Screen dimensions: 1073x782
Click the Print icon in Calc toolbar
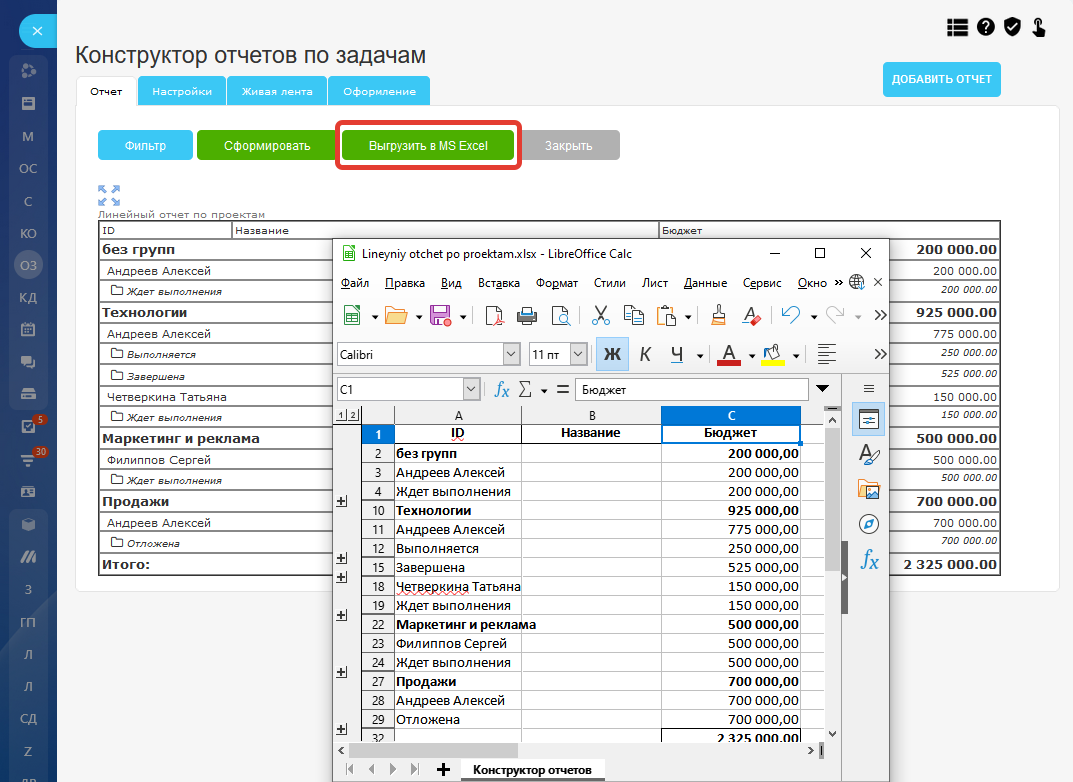528,316
